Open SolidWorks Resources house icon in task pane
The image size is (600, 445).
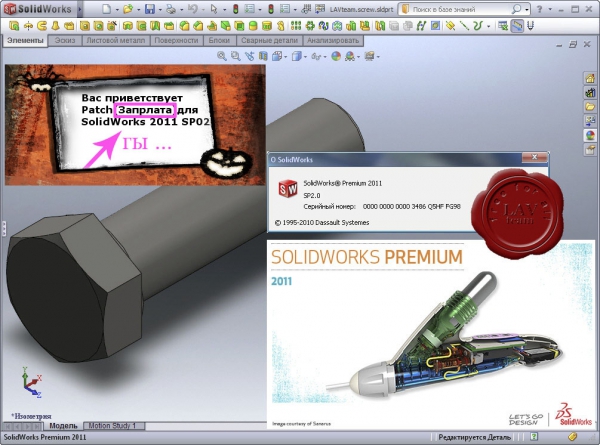coord(590,78)
